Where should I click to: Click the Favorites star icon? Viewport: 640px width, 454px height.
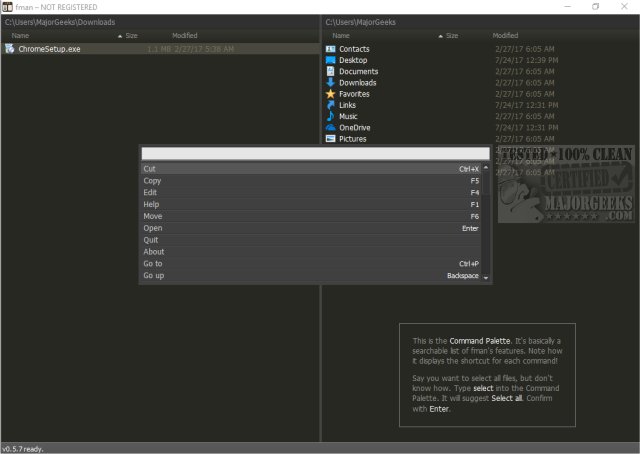coord(331,94)
